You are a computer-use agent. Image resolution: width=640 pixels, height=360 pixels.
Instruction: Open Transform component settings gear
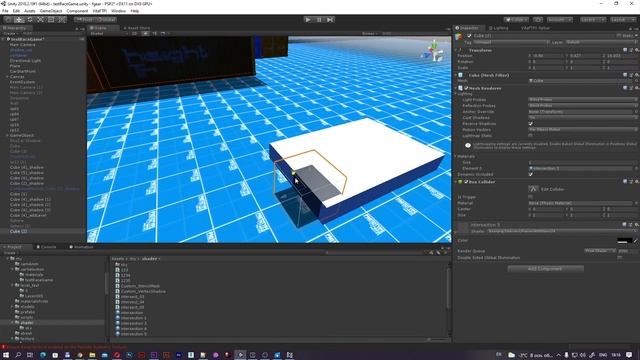[637, 50]
